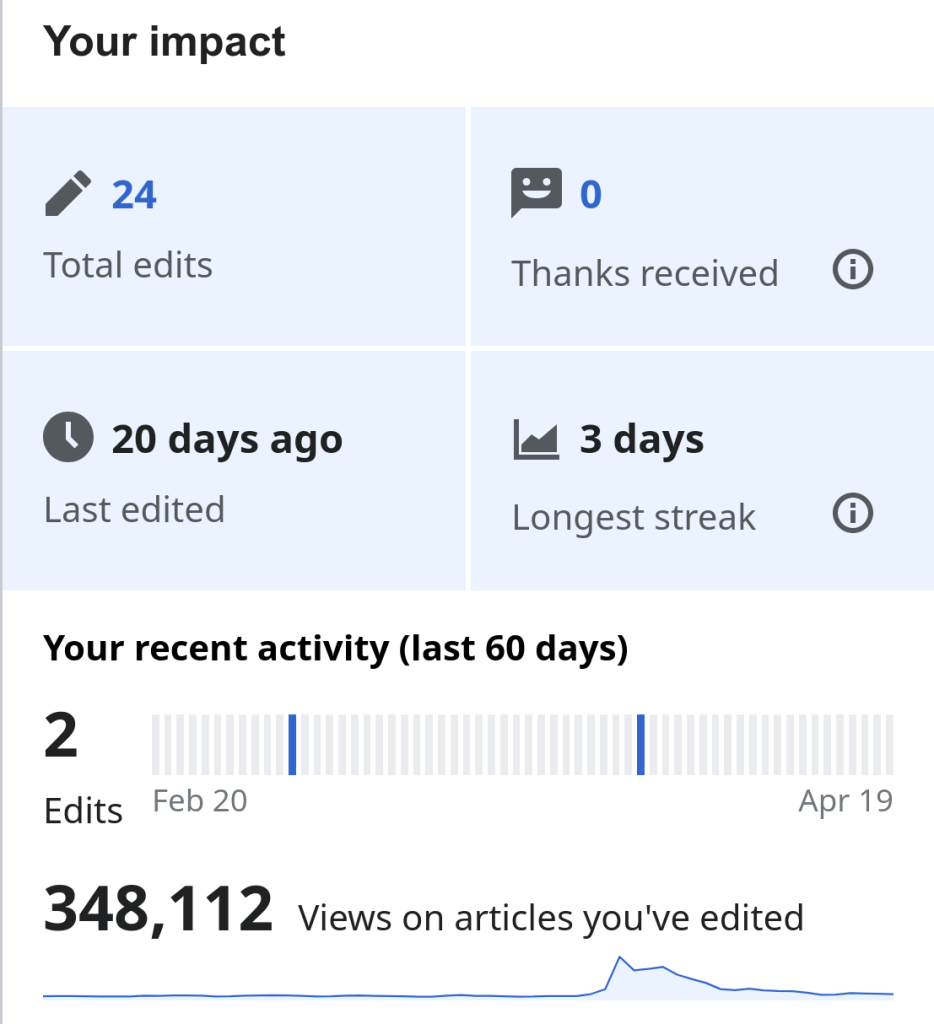The image size is (934, 1024).
Task: Click "Your recent activity (last 60 days)" heading
Action: click(336, 650)
